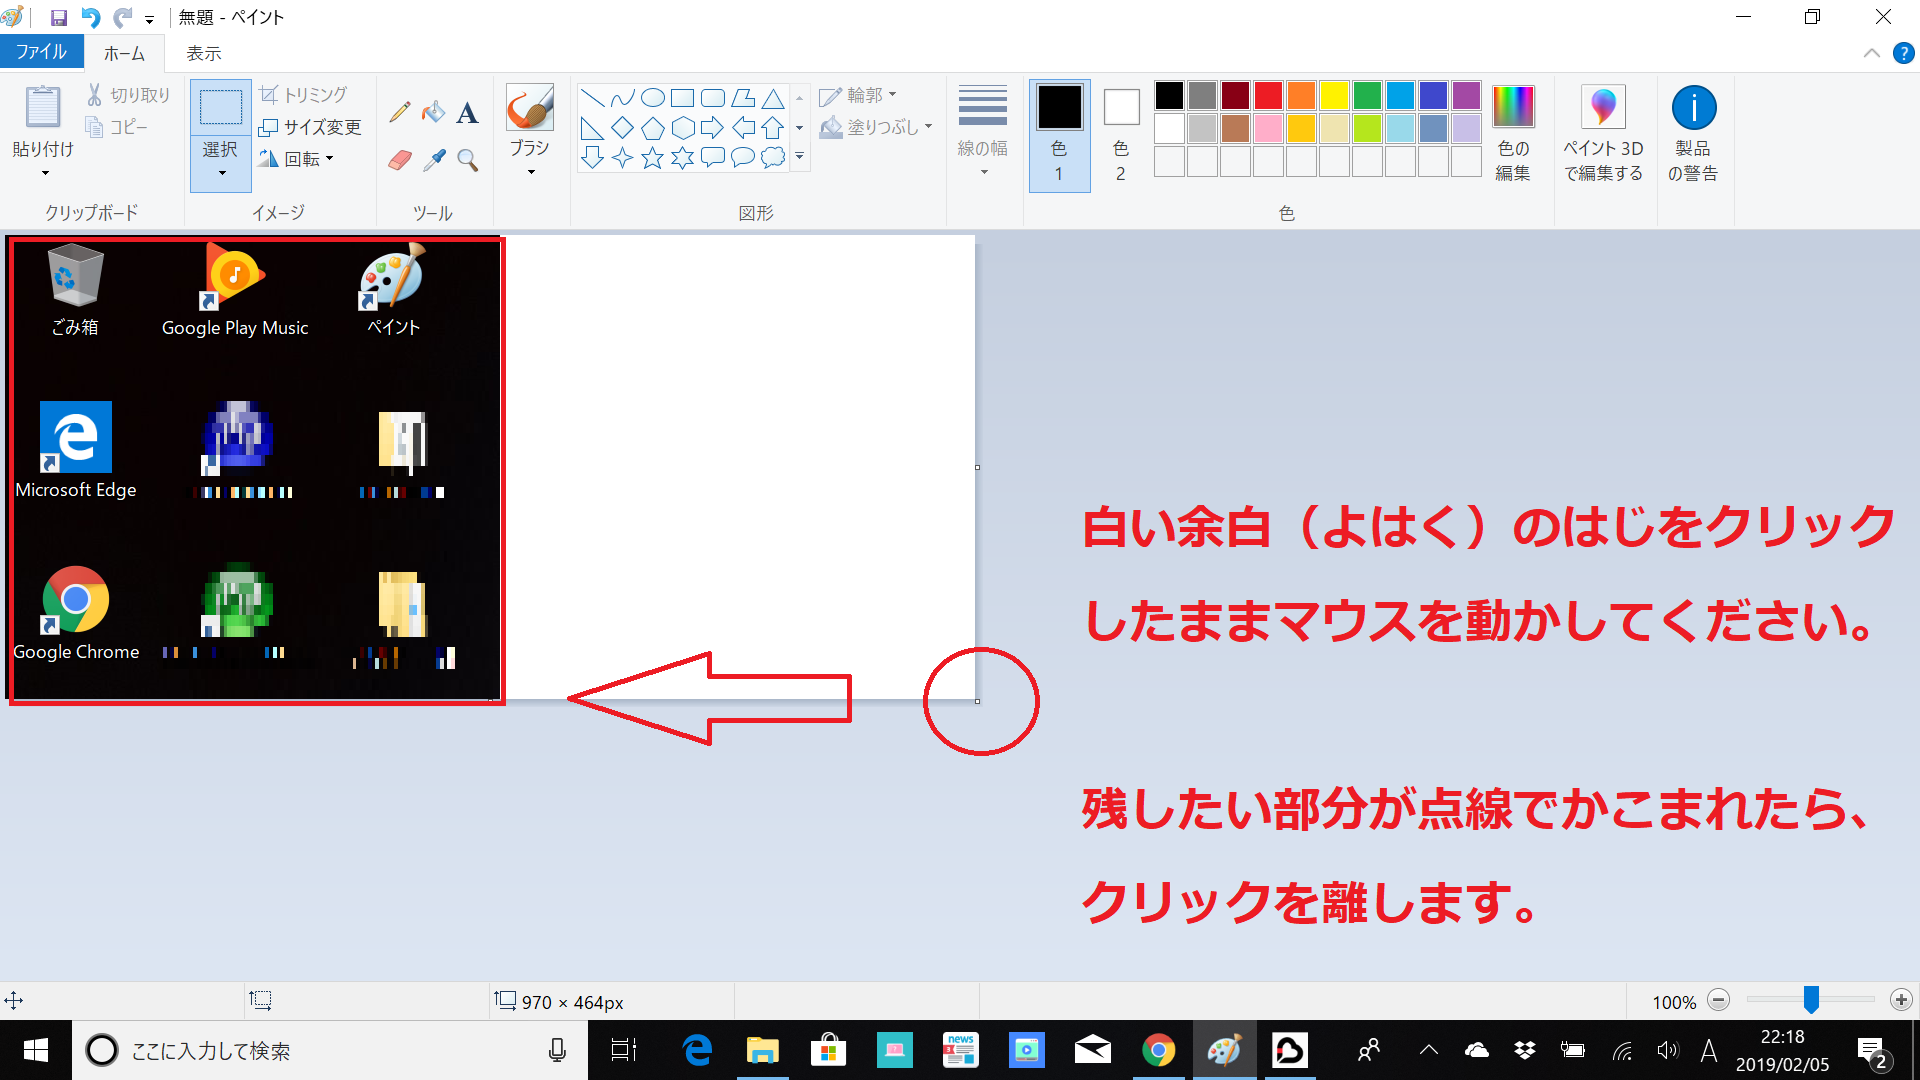Activate Color 1 (色1) selector
Image resolution: width=1920 pixels, height=1080 pixels.
1059,135
